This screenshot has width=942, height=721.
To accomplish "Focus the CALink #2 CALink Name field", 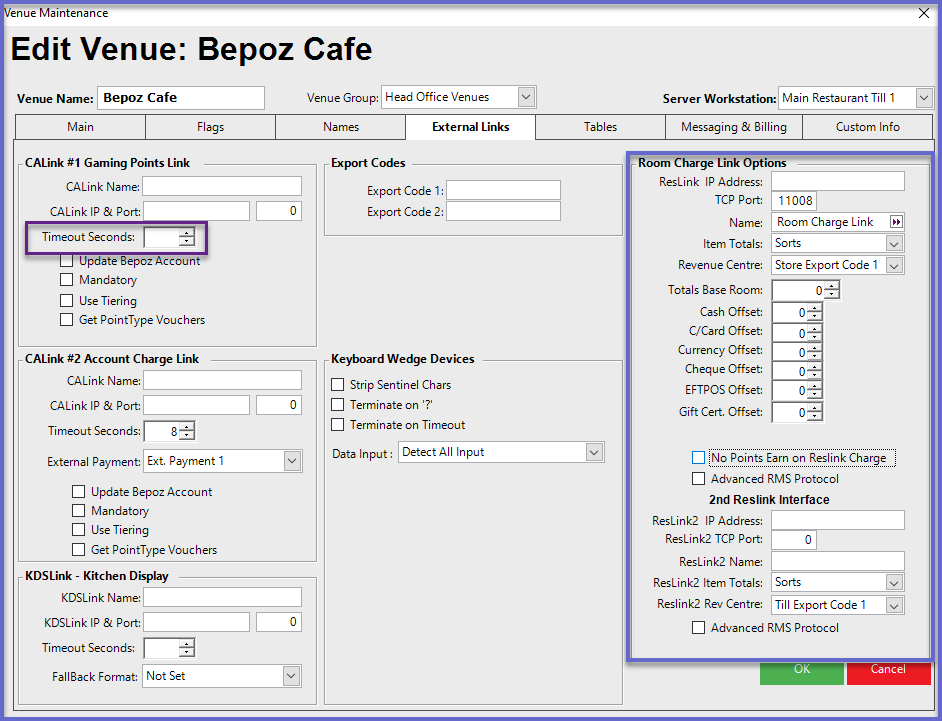I will pyautogui.click(x=222, y=380).
